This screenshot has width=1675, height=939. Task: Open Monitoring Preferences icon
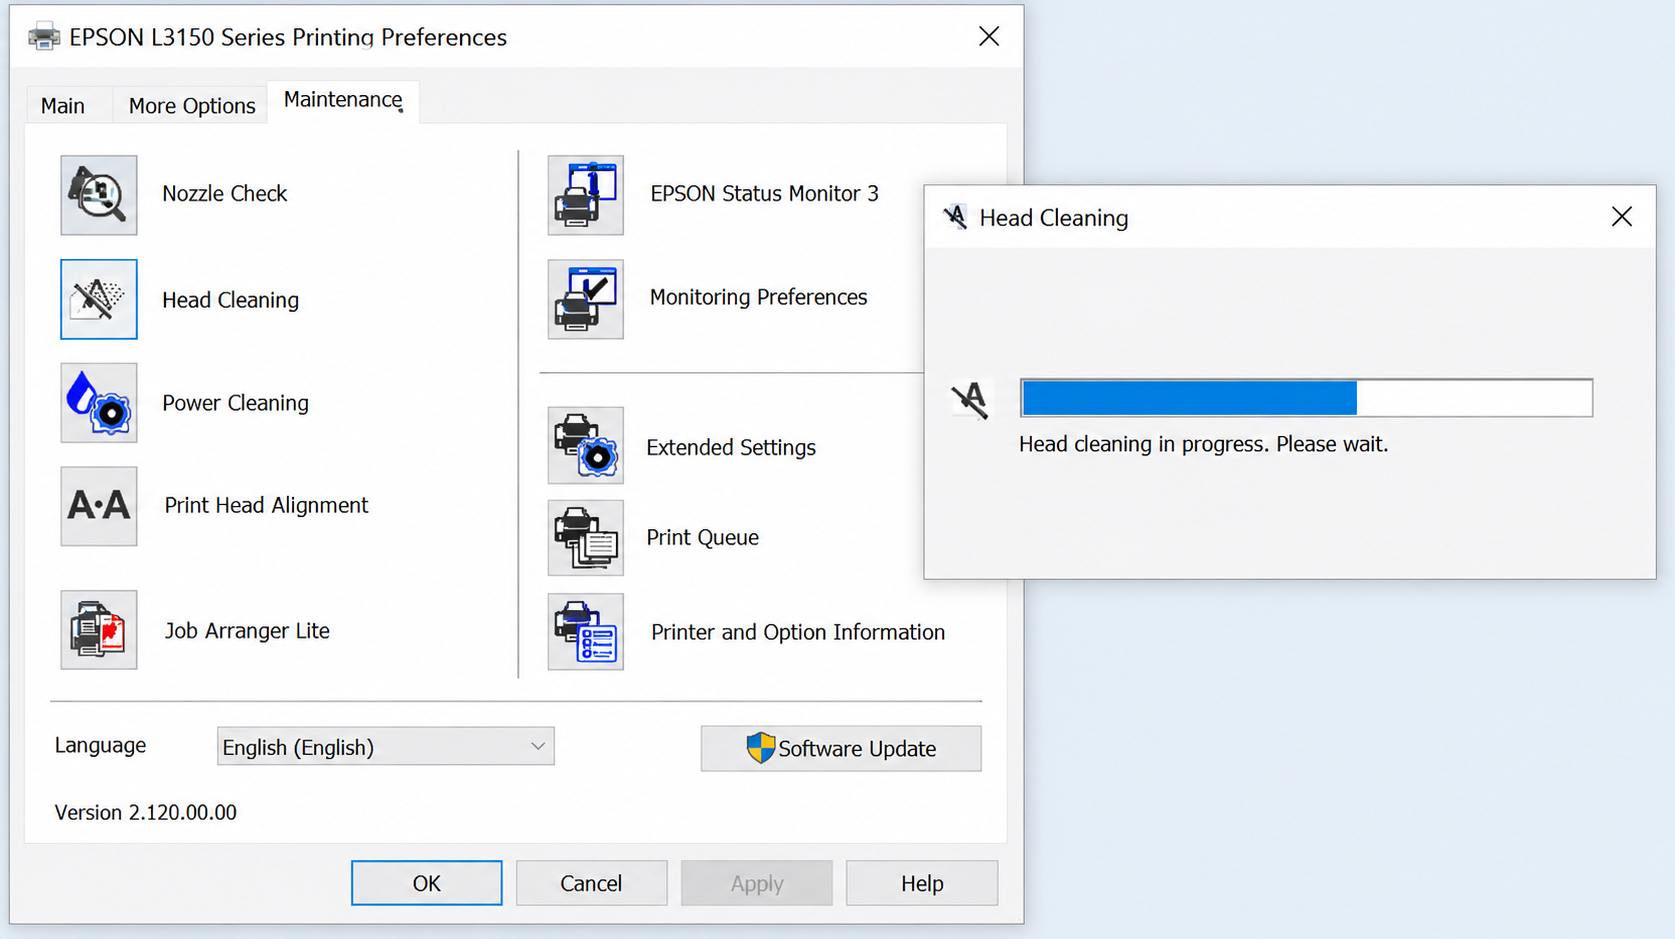[586, 300]
